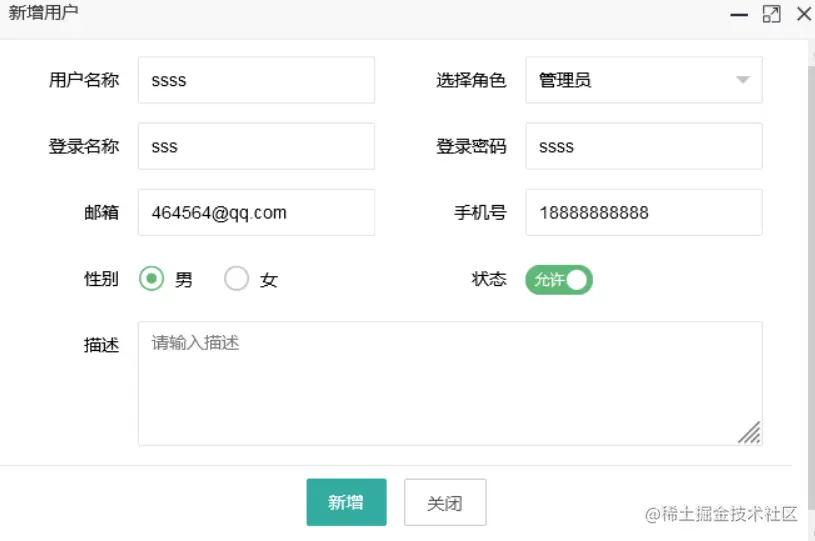This screenshot has width=815, height=541.
Task: Click the 用户名称 label
Action: point(84,80)
